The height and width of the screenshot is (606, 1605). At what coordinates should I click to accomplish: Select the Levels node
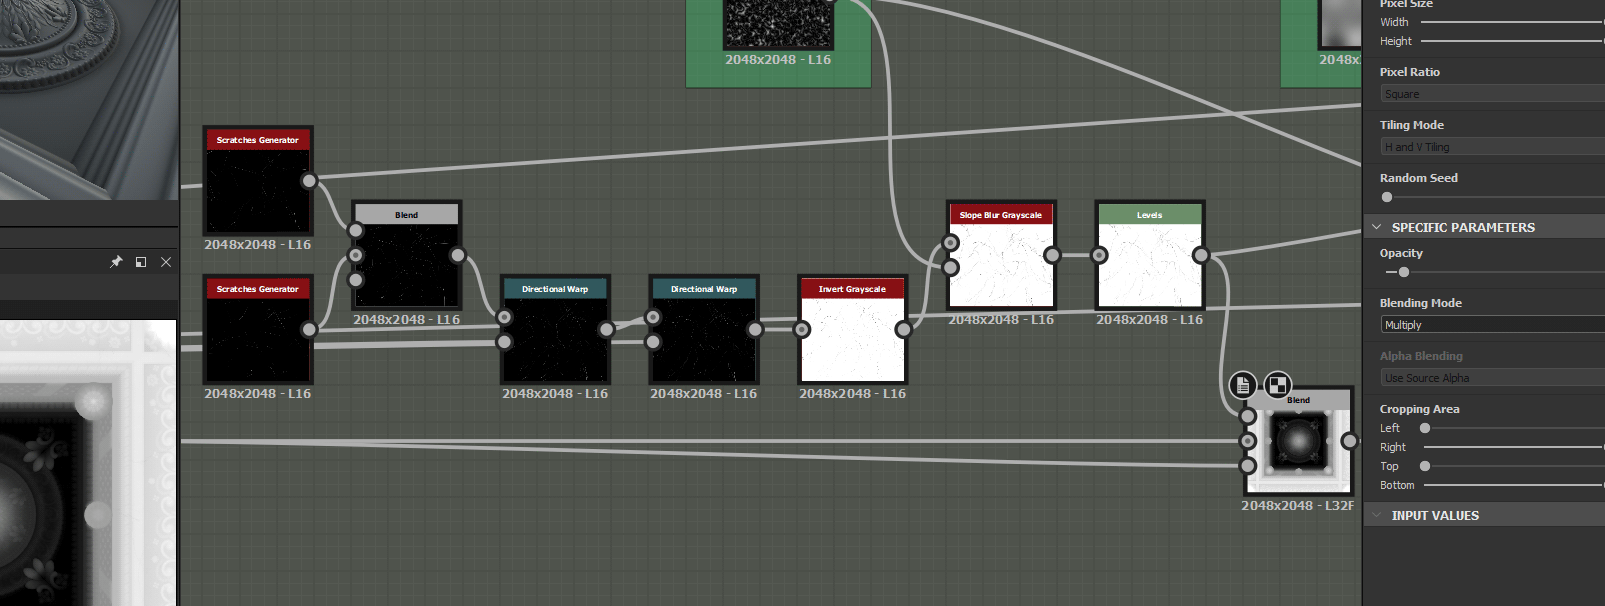coord(1149,255)
